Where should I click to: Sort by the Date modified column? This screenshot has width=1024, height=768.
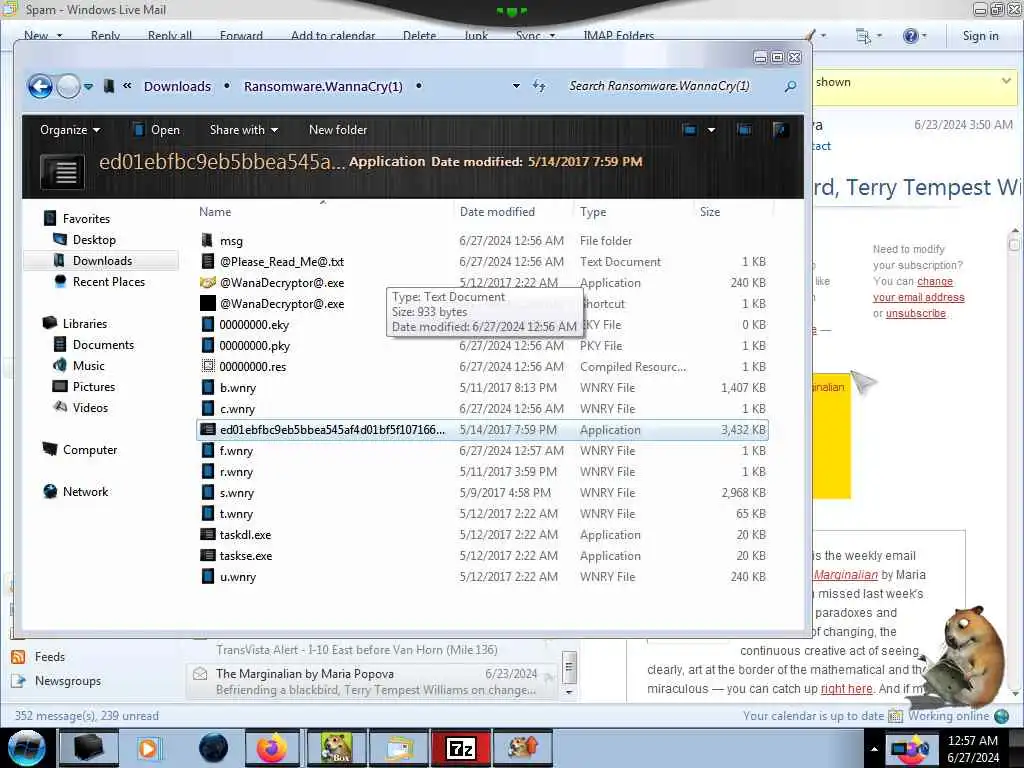click(x=497, y=212)
